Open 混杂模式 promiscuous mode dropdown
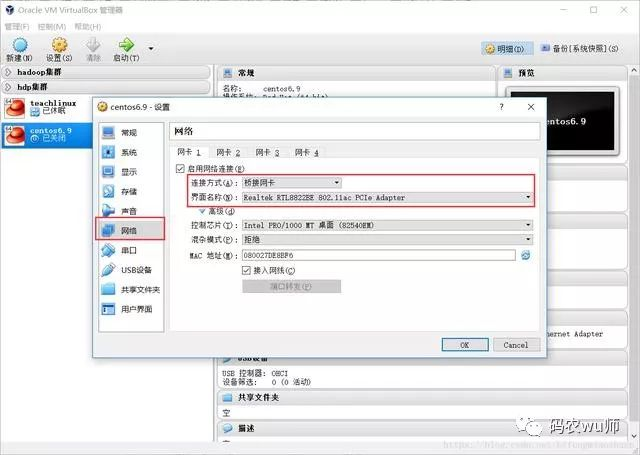The width and height of the screenshot is (640, 455). point(387,240)
